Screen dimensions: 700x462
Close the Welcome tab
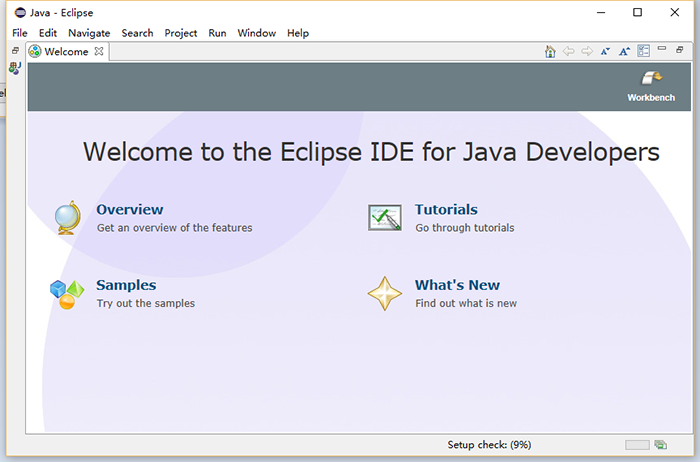click(98, 52)
